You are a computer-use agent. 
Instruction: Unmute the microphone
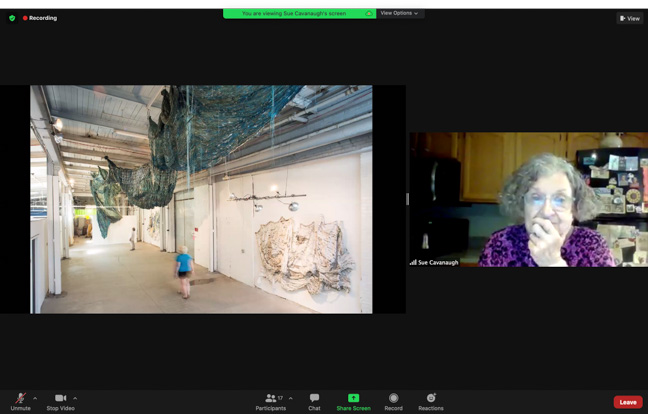(20, 400)
